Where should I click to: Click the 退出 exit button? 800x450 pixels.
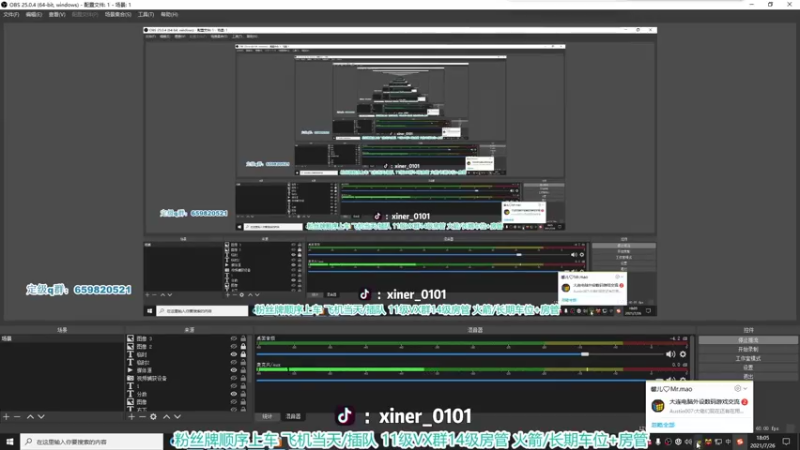[748, 377]
